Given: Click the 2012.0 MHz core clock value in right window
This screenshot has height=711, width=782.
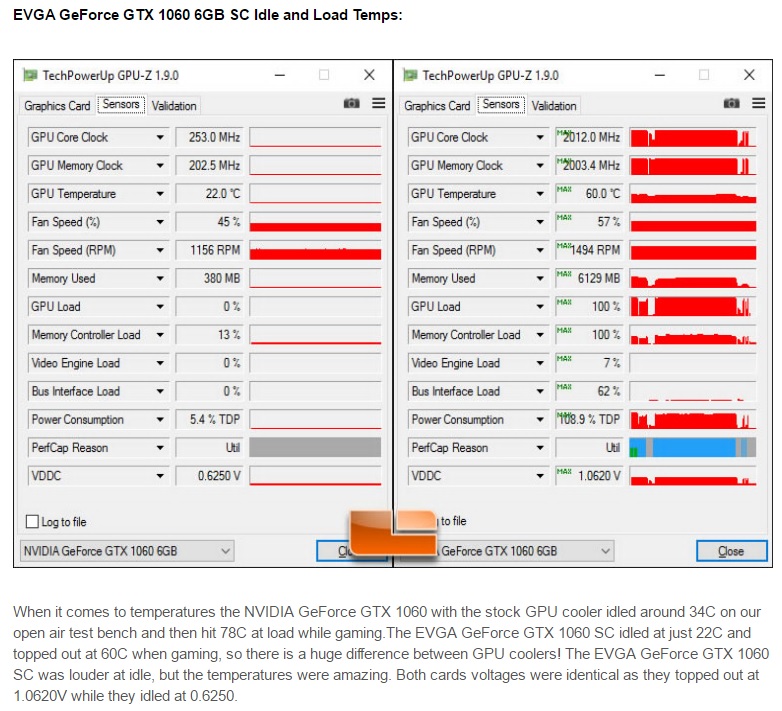Looking at the screenshot, I should coord(589,137).
